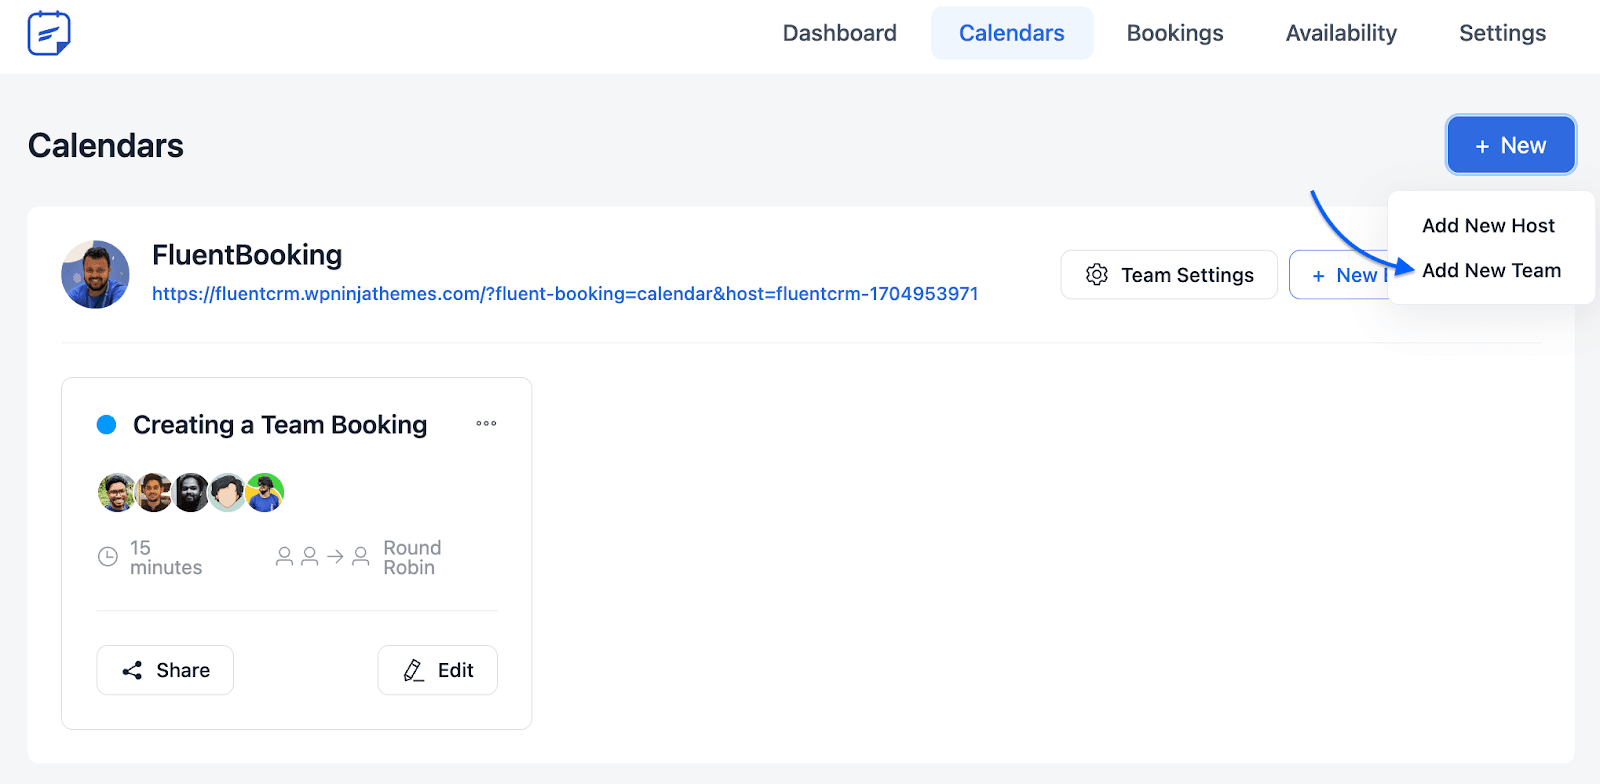Click the second team member avatar
The height and width of the screenshot is (784, 1600).
[x=154, y=492]
